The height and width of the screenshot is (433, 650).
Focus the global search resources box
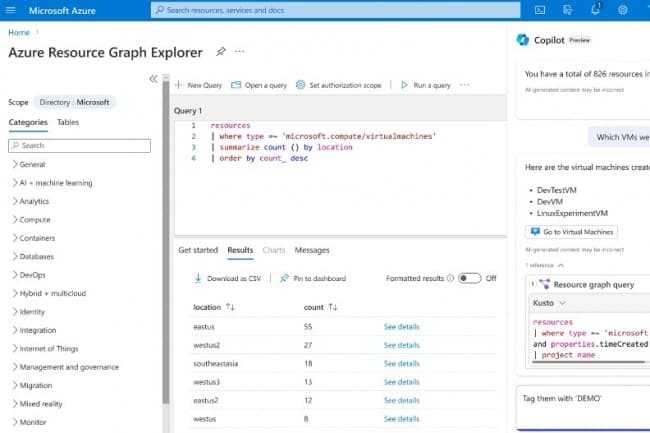(335, 10)
